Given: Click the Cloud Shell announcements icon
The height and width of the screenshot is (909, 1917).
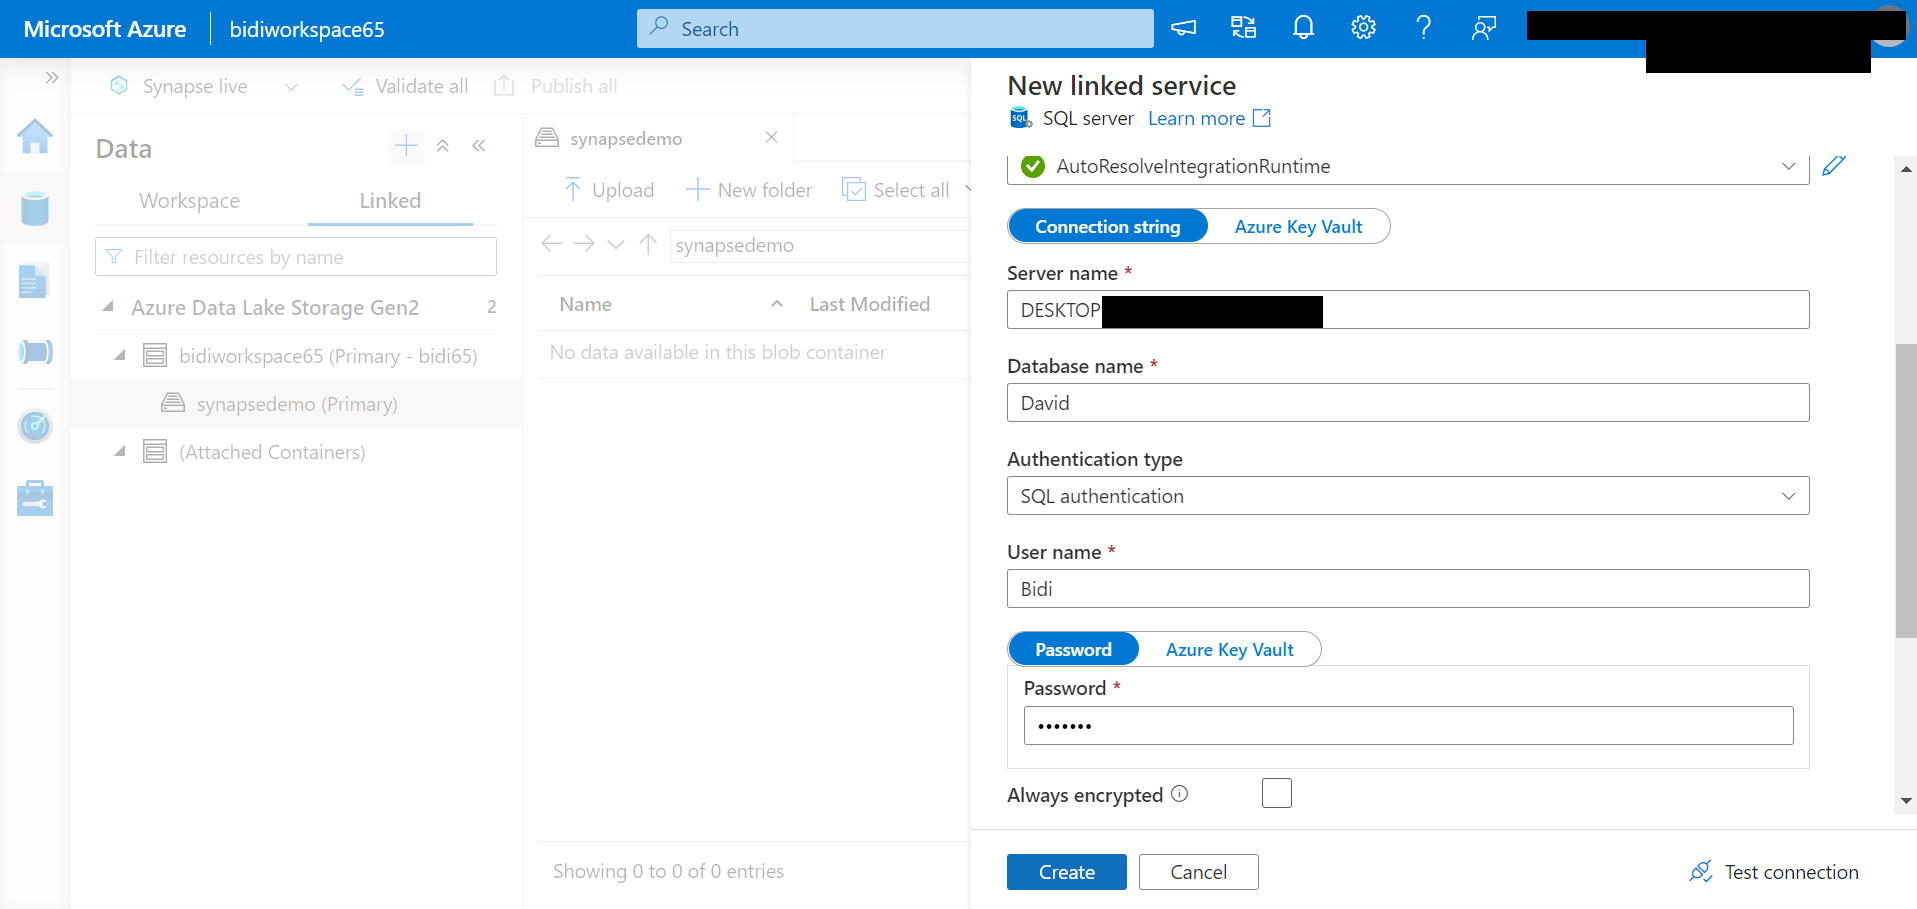Looking at the screenshot, I should (1184, 28).
